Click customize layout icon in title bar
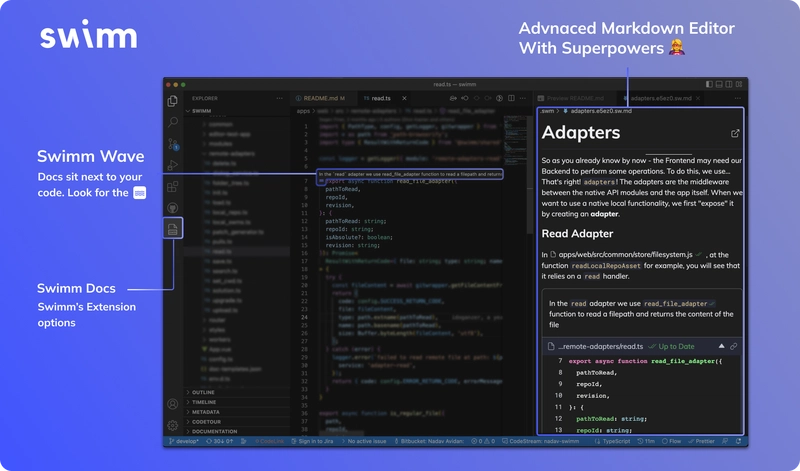The image size is (800, 471). [739, 84]
